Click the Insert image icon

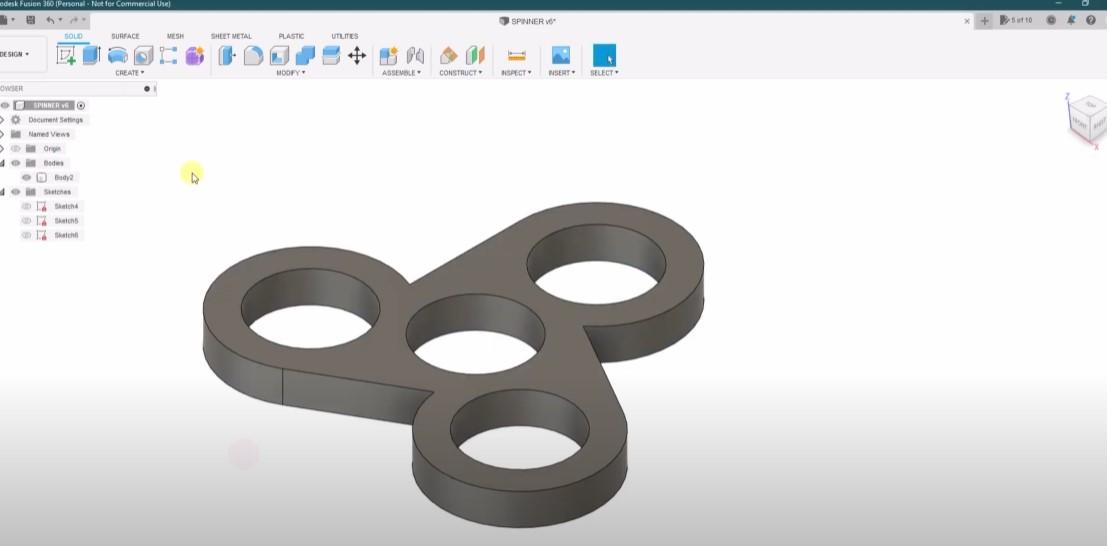(561, 55)
